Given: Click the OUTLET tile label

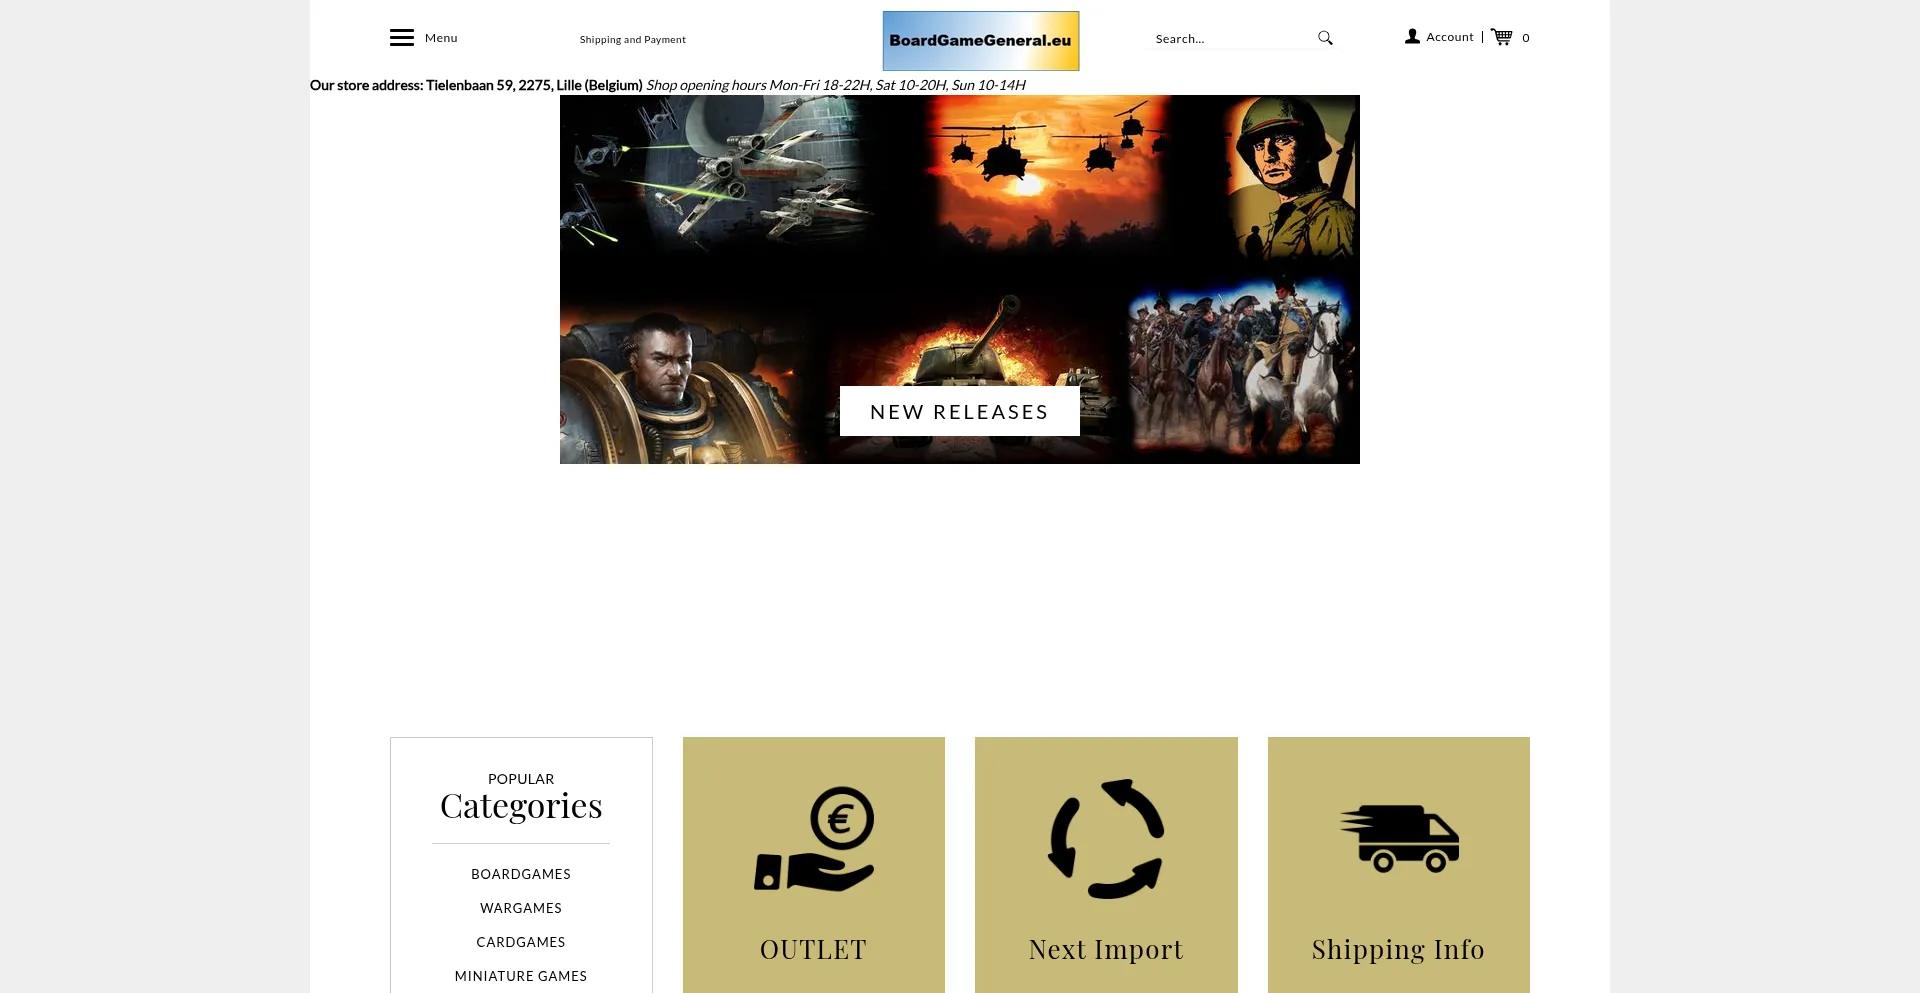Looking at the screenshot, I should [x=813, y=949].
